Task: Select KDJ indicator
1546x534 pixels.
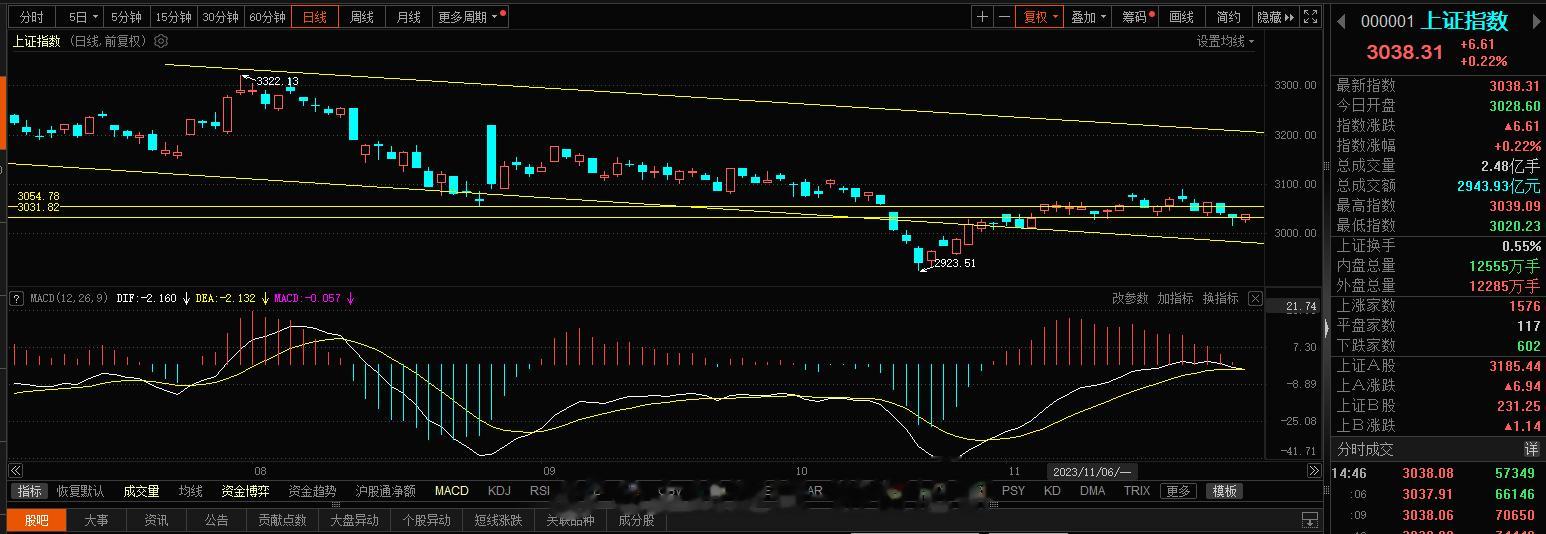Action: point(499,491)
